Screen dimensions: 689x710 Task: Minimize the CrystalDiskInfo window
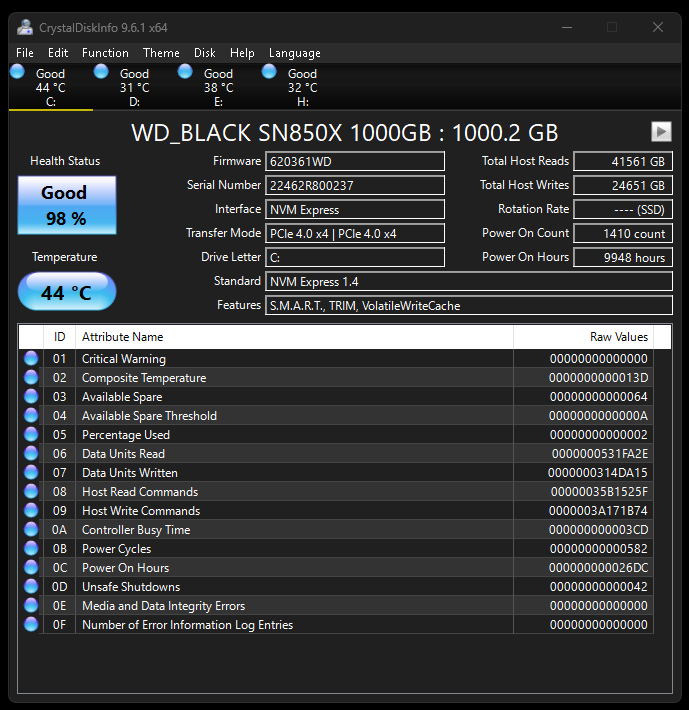tap(567, 28)
